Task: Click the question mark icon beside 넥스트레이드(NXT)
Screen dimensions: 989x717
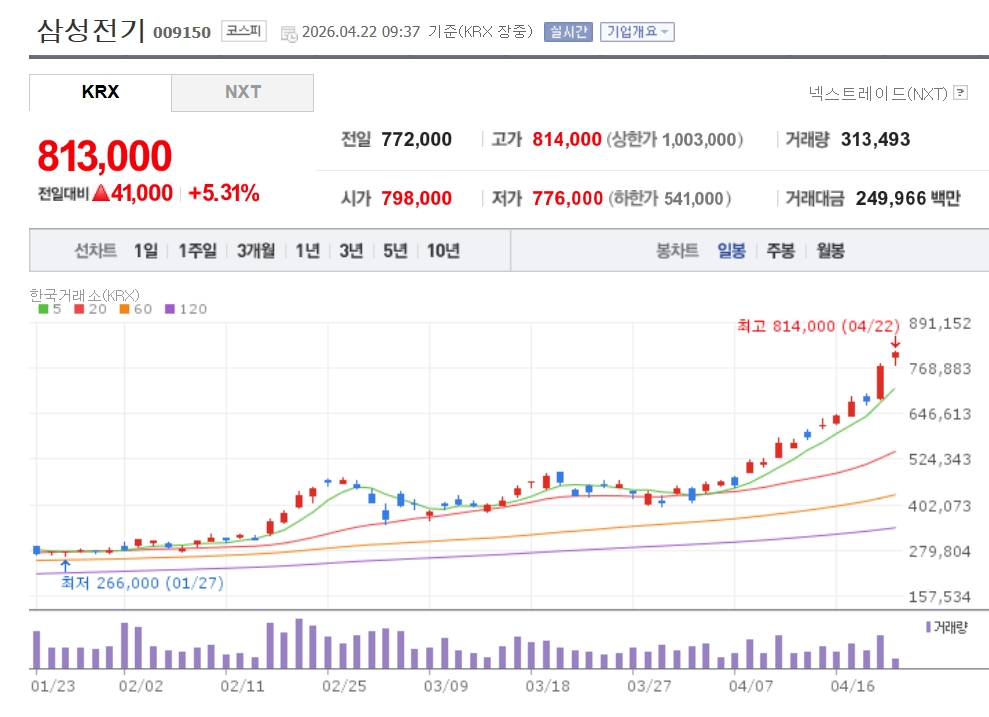Action: (x=961, y=93)
